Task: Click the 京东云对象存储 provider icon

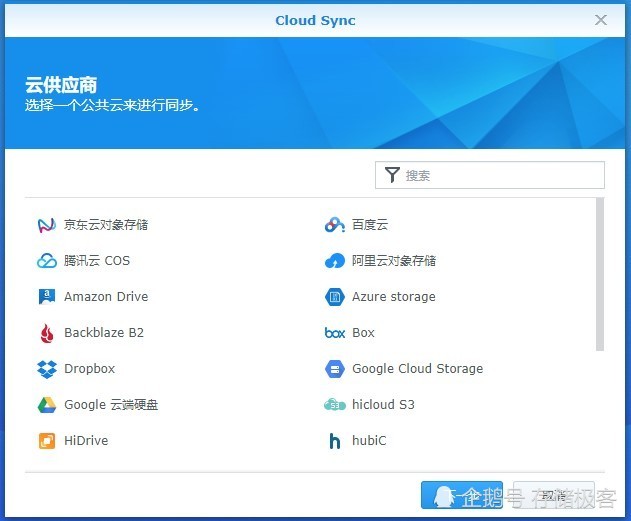Action: (47, 225)
